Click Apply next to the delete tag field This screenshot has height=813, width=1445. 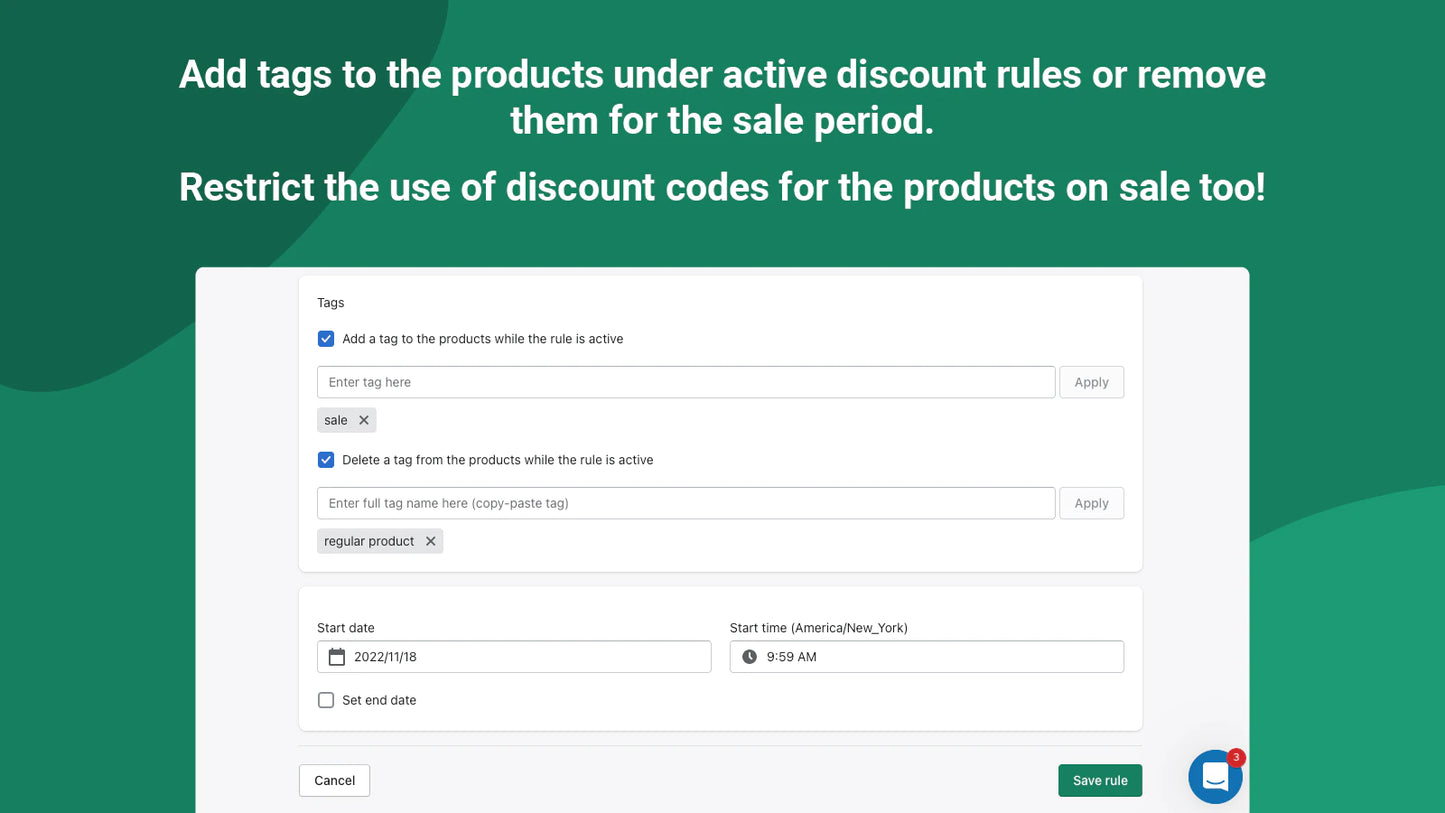[x=1091, y=503]
